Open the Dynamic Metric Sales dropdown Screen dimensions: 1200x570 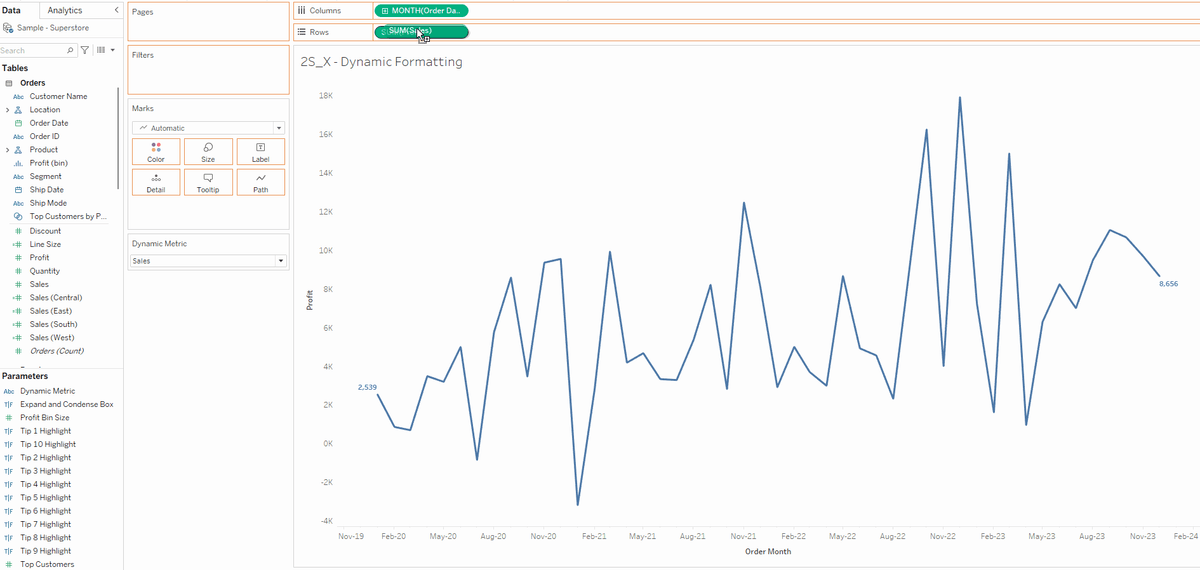coord(208,261)
